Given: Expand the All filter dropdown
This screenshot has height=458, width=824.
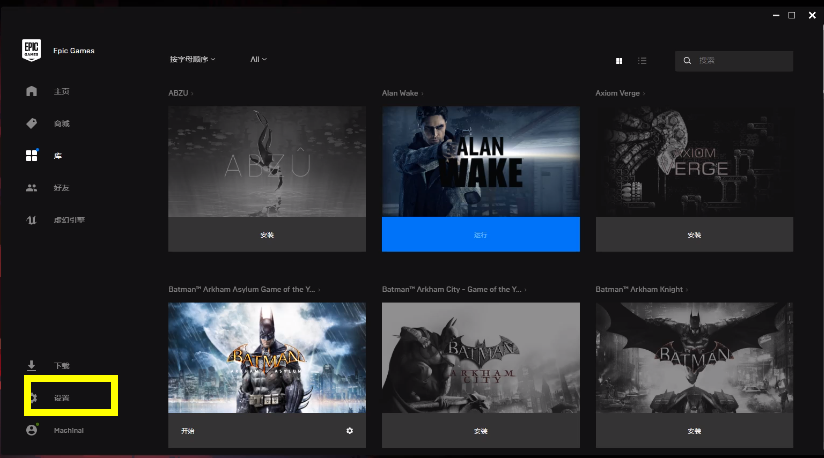Looking at the screenshot, I should click(x=258, y=60).
